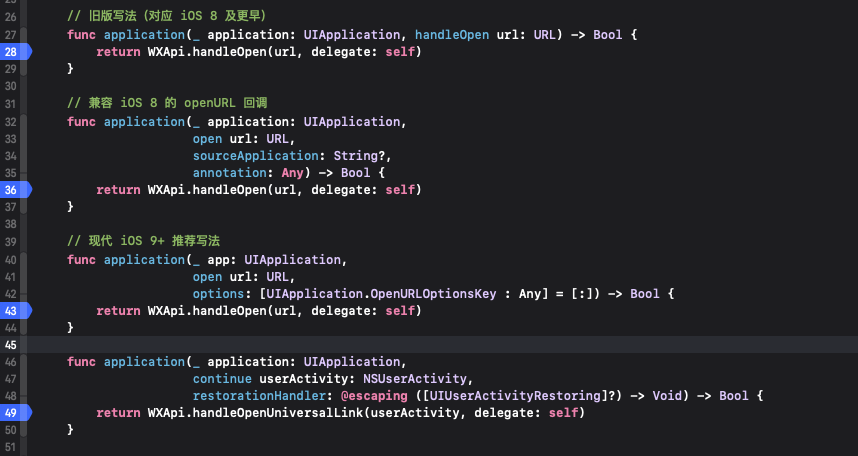
Task: Place cursor in "sourceApplication" on line 34
Action: tap(256, 156)
